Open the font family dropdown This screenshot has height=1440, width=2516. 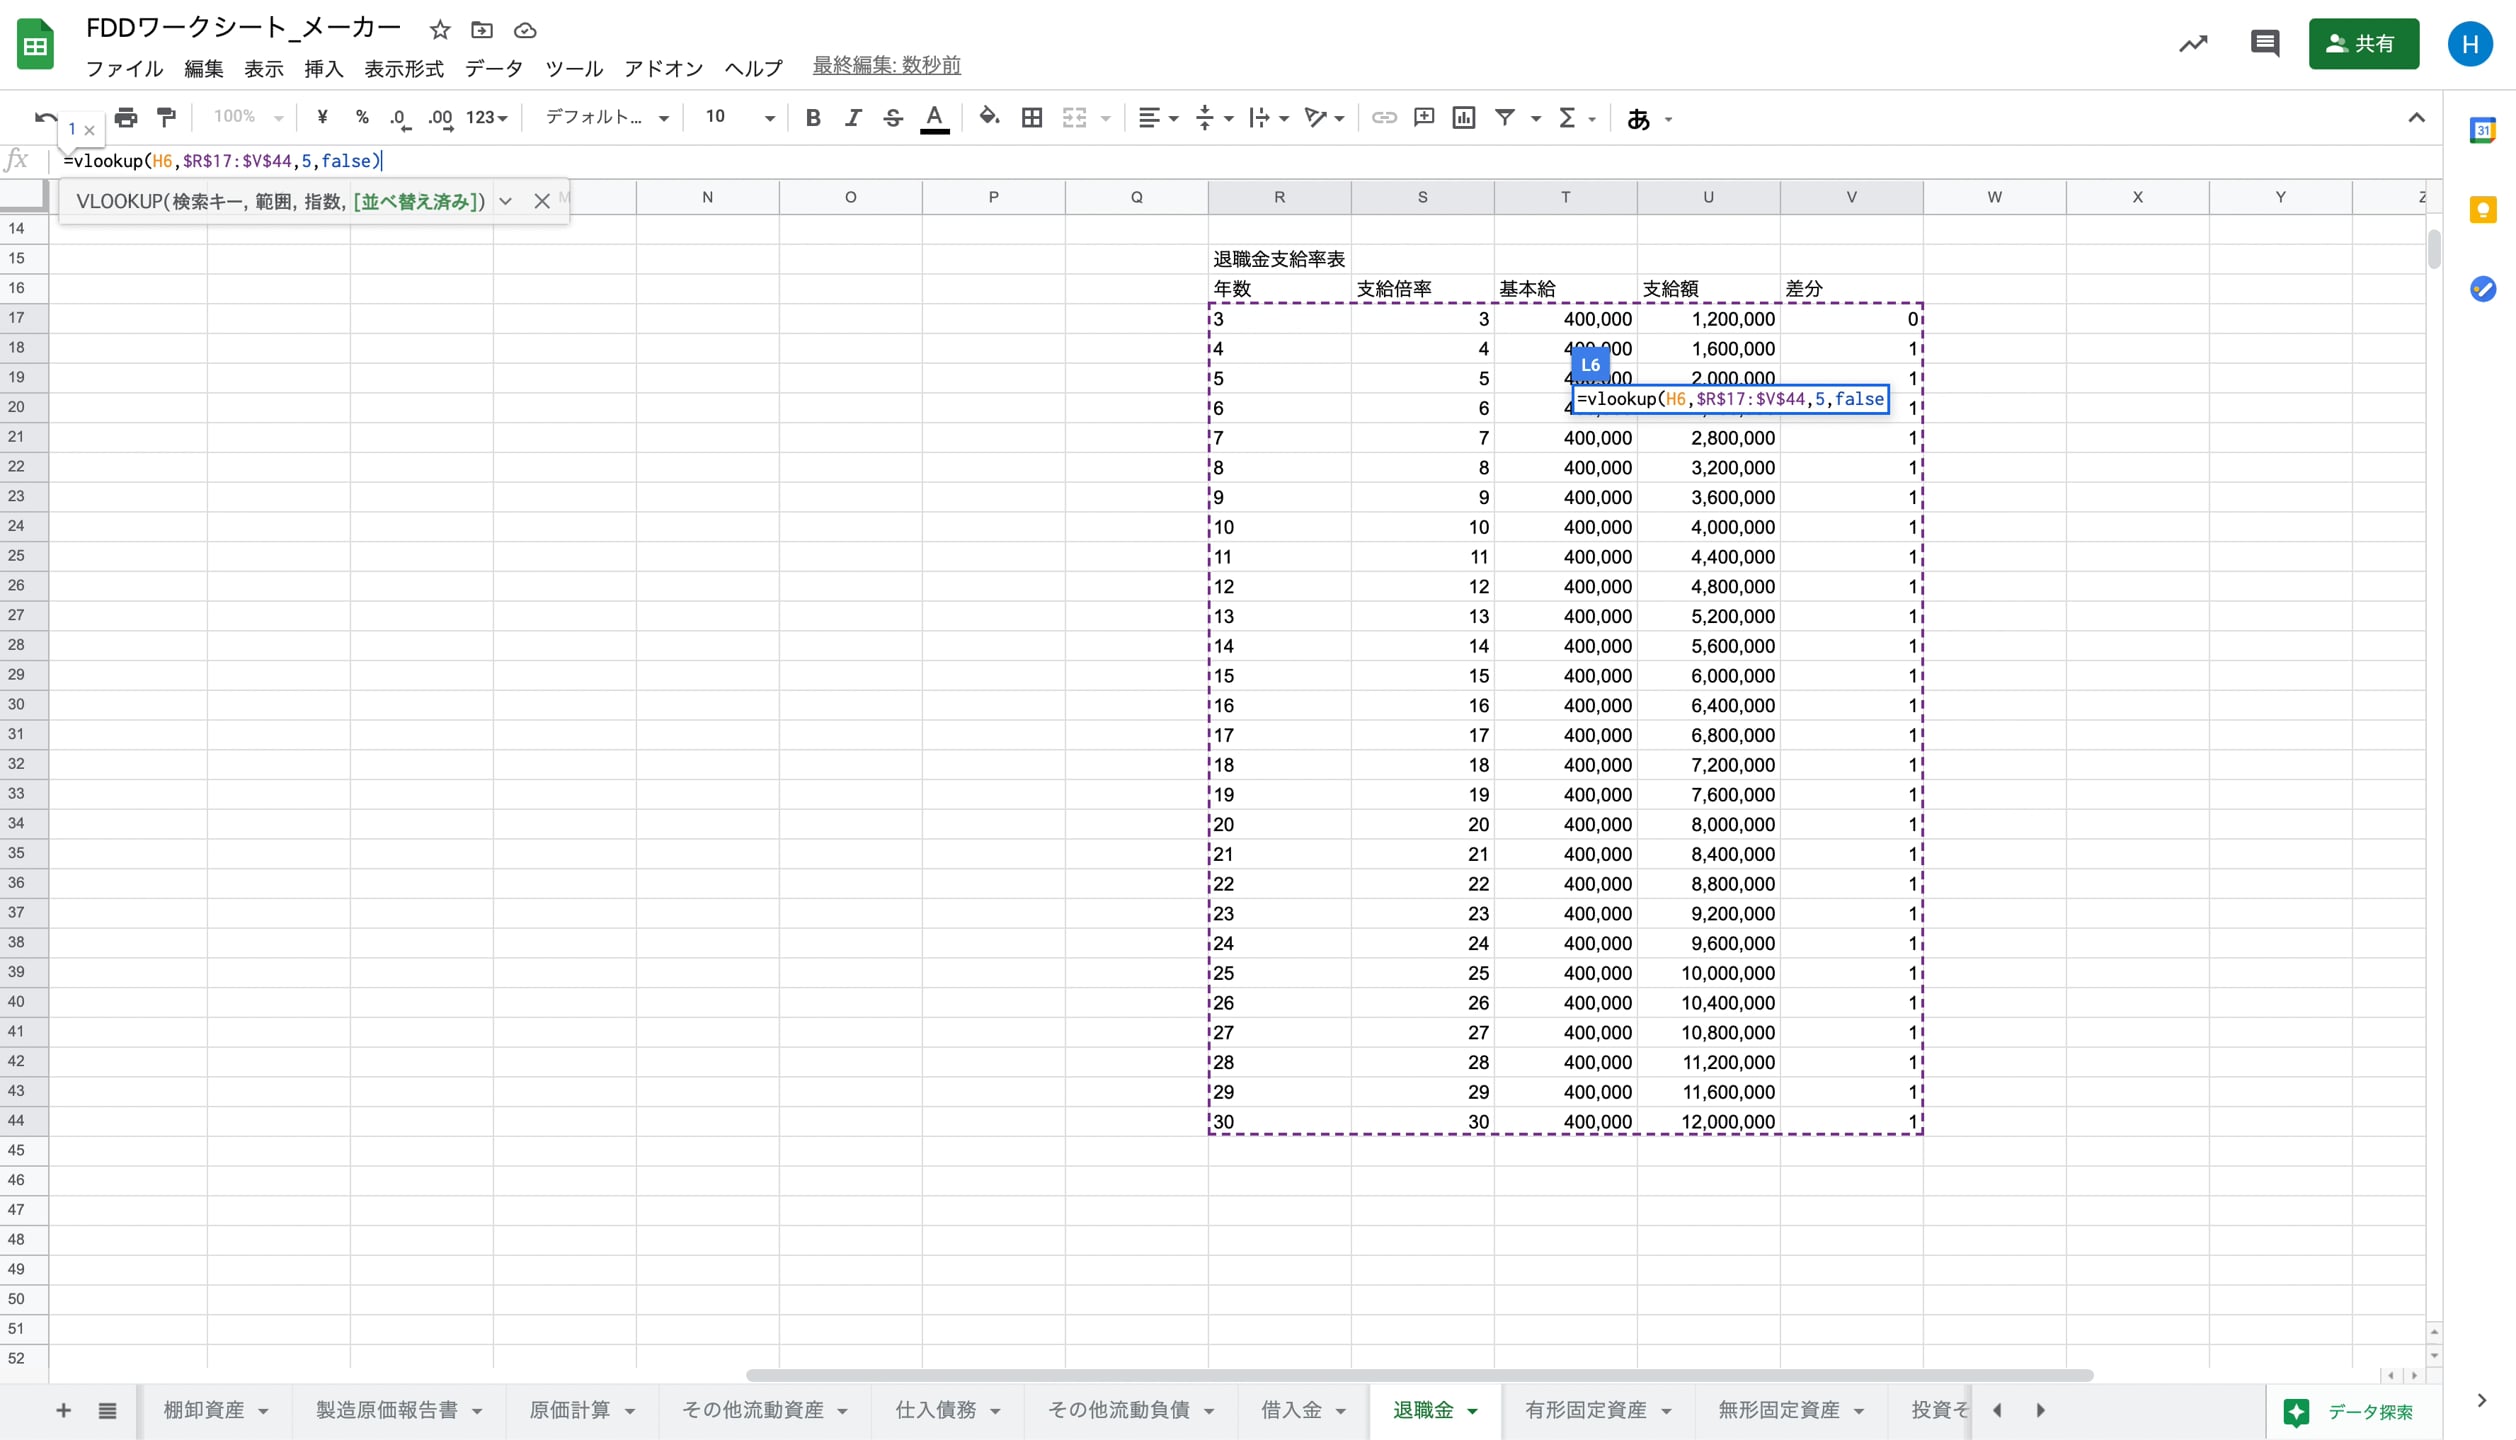(x=605, y=117)
